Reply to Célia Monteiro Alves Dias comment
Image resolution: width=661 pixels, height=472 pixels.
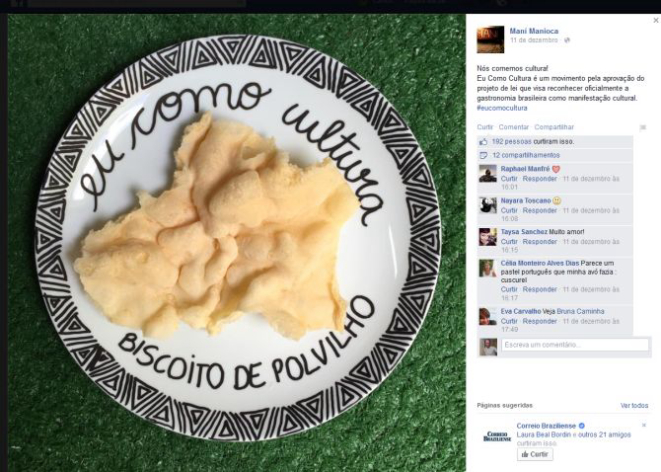point(540,290)
